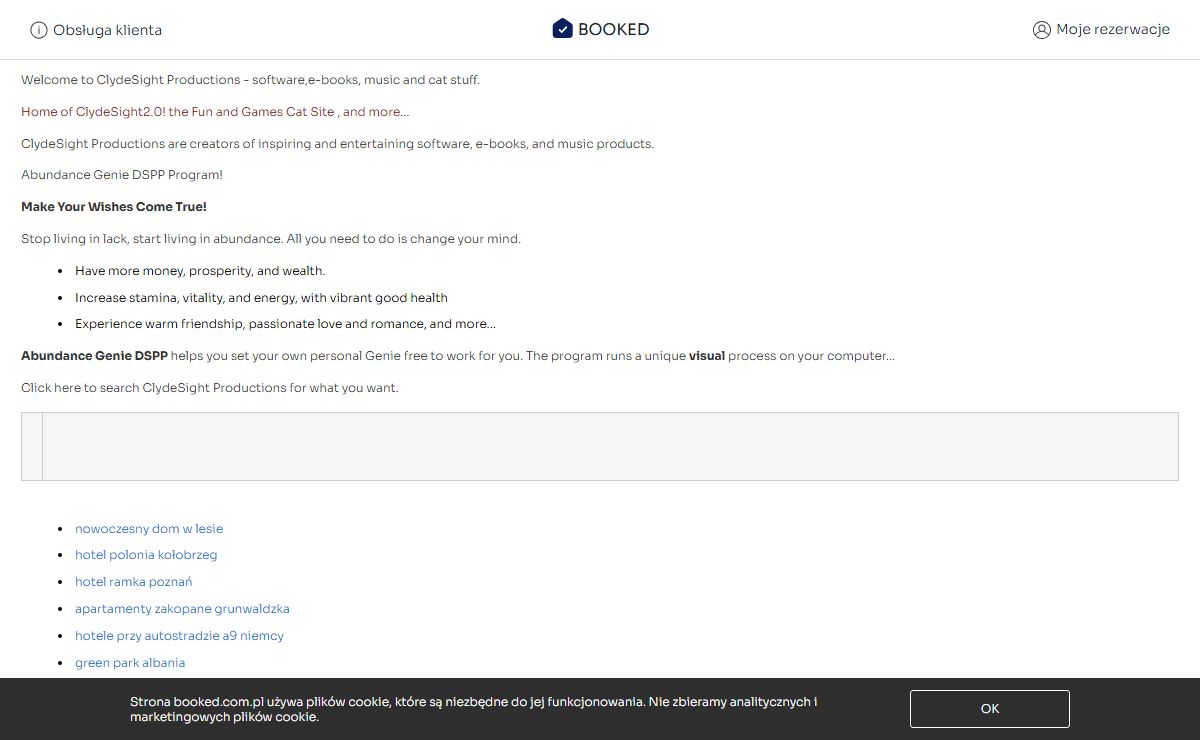Click the 'Stop living in lack' sentence

pos(271,239)
